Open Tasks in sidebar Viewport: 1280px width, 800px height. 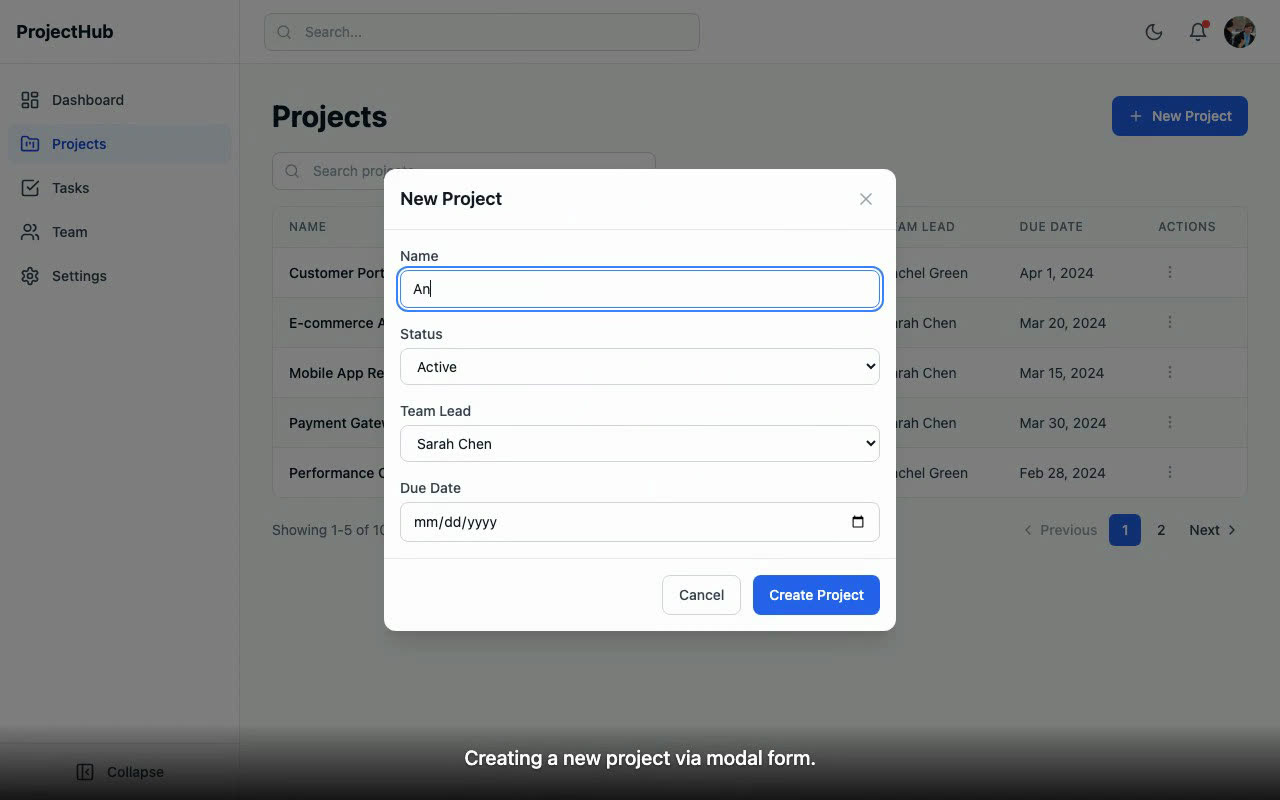coord(120,188)
